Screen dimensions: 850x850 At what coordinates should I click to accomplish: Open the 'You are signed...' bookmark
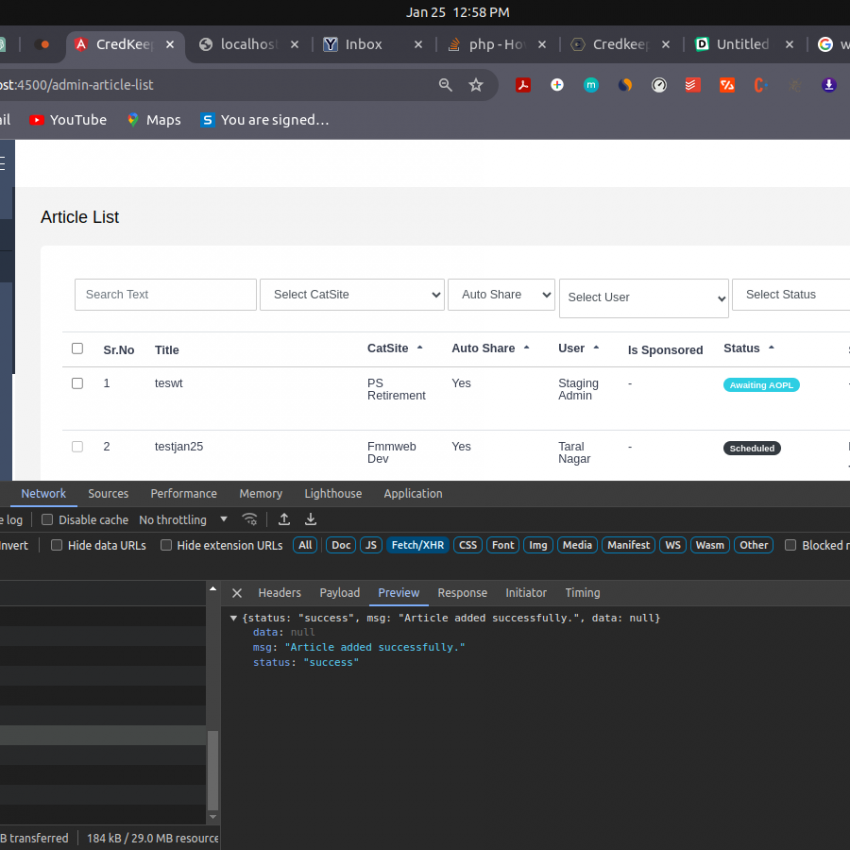pos(265,120)
